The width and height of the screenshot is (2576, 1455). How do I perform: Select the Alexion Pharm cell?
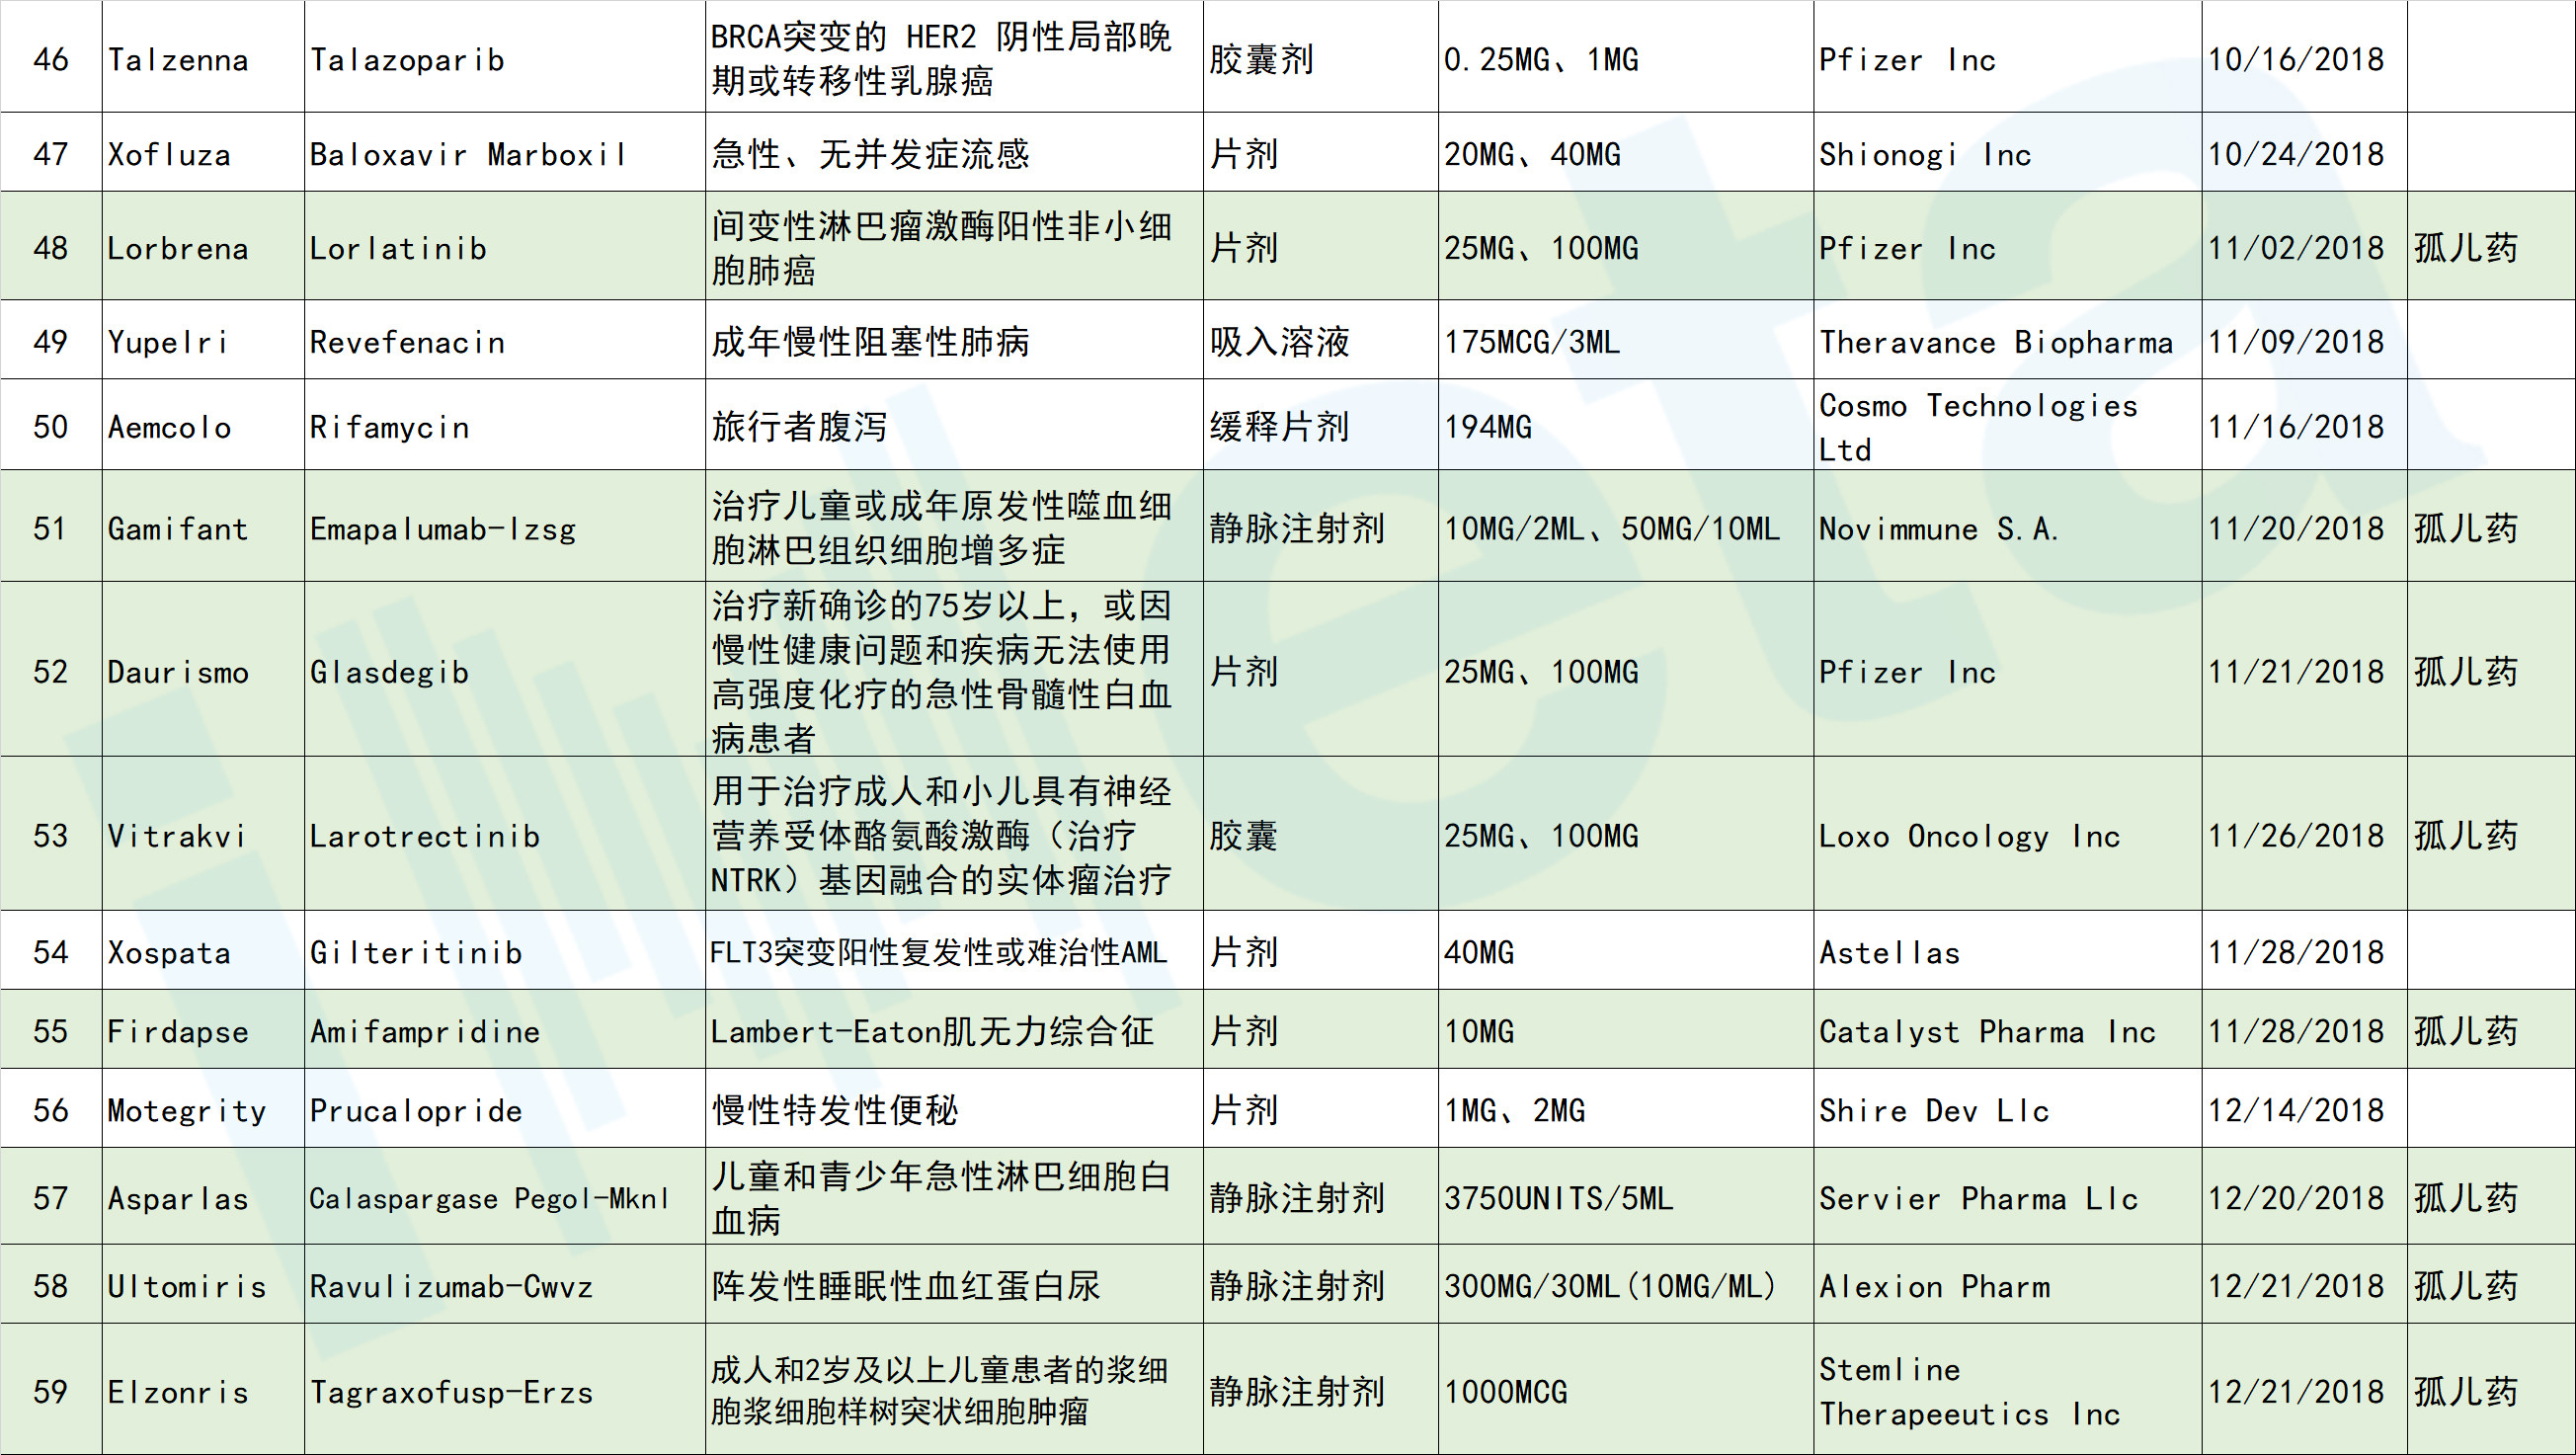[x=2008, y=1284]
